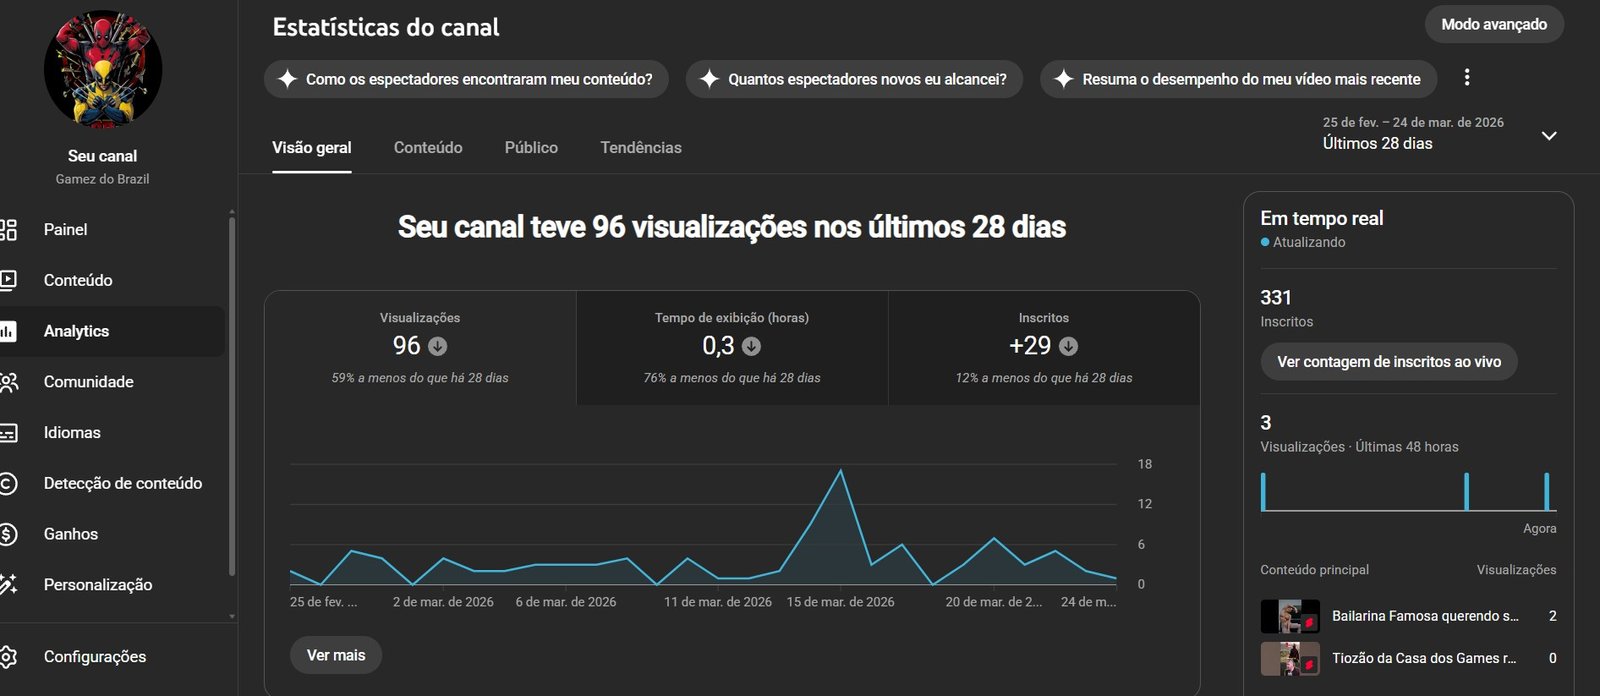Open the 'Tiozão da Casa dos Games r...' title
The width and height of the screenshot is (1600, 696).
click(1424, 658)
